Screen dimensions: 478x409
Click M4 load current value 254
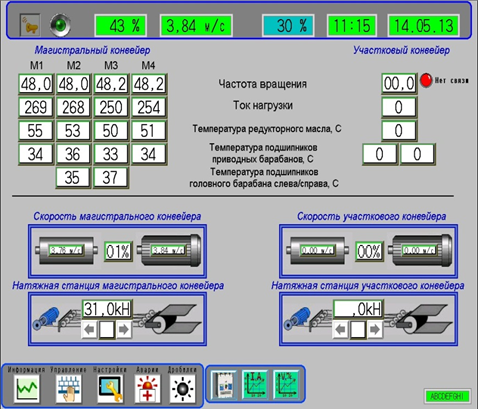pyautogui.click(x=149, y=107)
